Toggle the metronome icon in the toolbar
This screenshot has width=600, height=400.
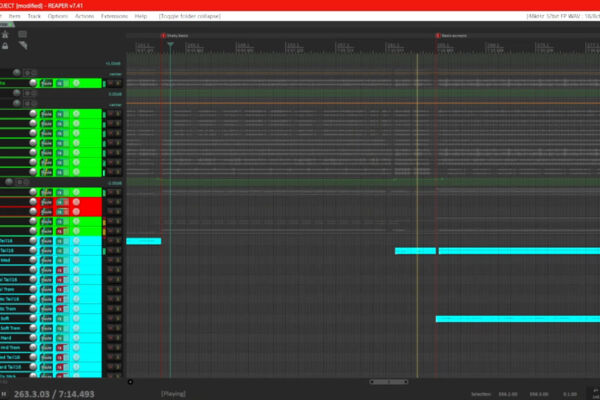coord(5,34)
